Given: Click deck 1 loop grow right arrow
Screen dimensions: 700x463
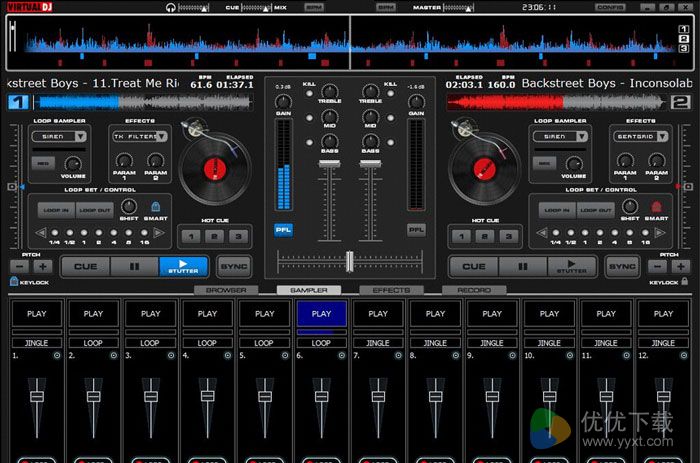Looking at the screenshot, I should (158, 233).
